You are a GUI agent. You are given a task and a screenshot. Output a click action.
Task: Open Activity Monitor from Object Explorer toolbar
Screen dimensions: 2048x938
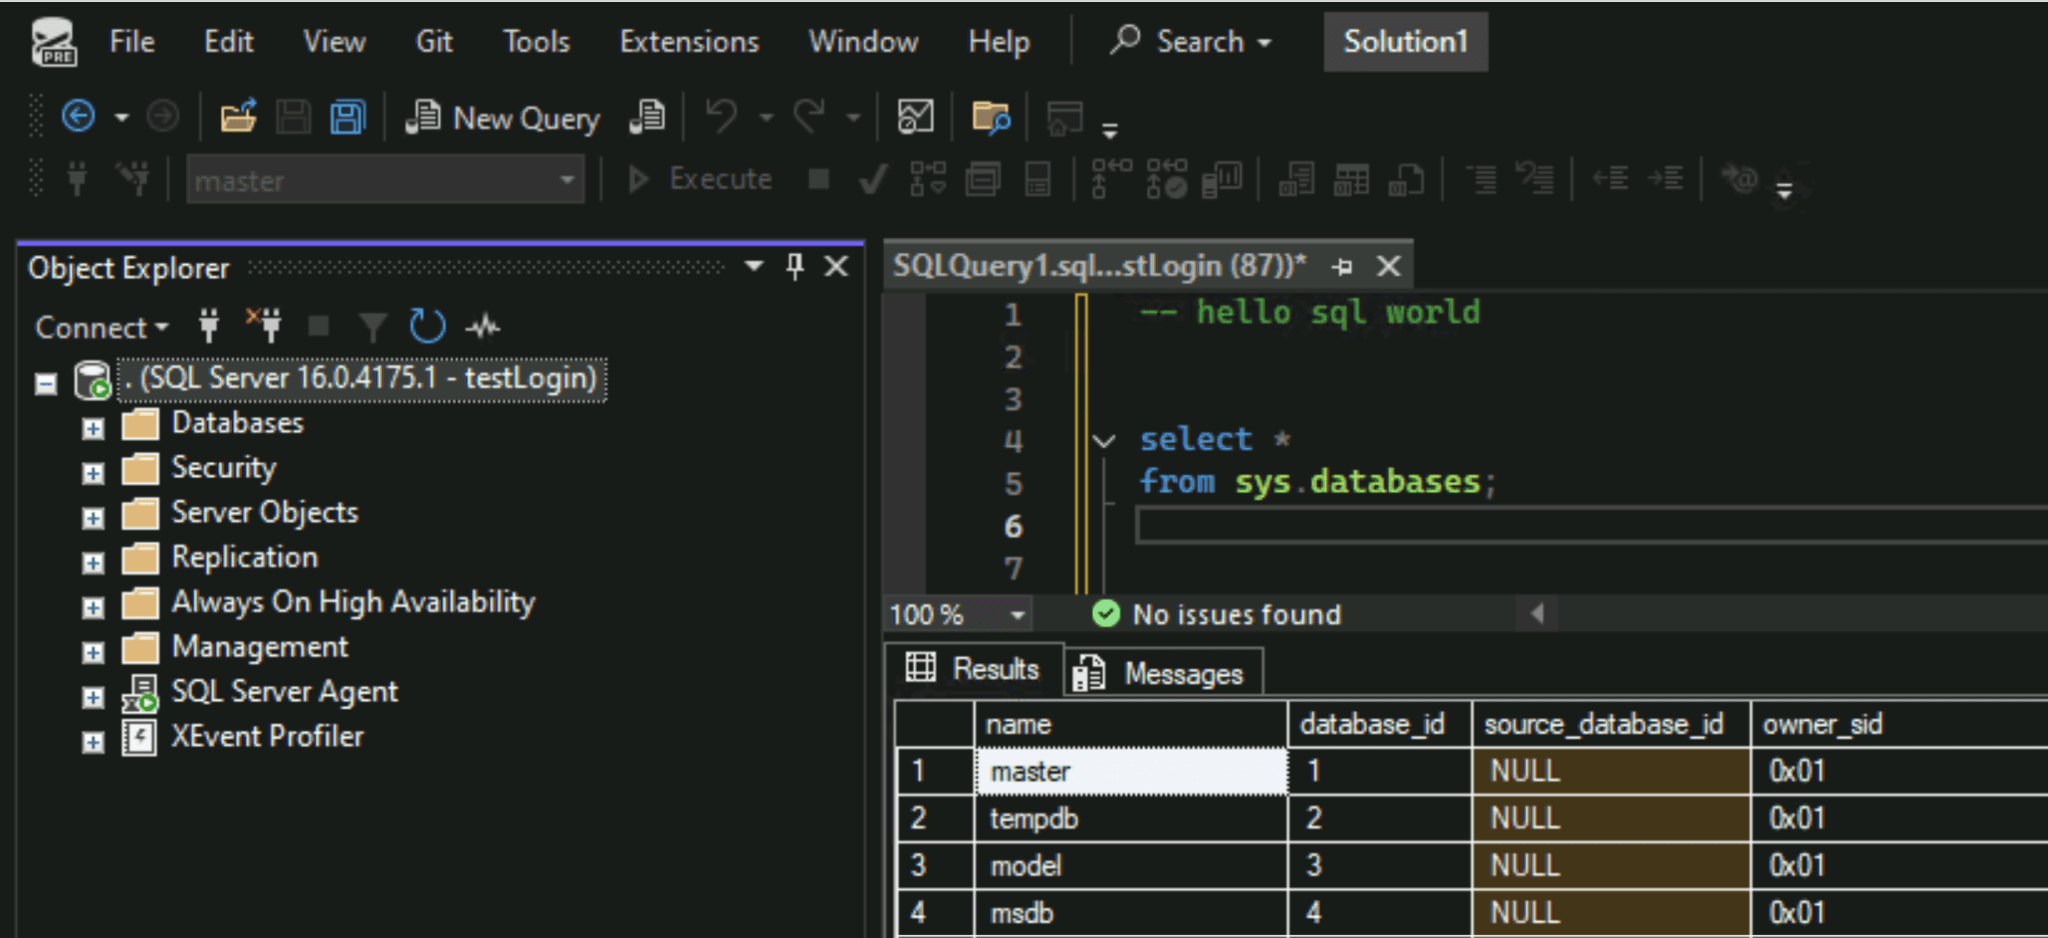click(x=483, y=325)
